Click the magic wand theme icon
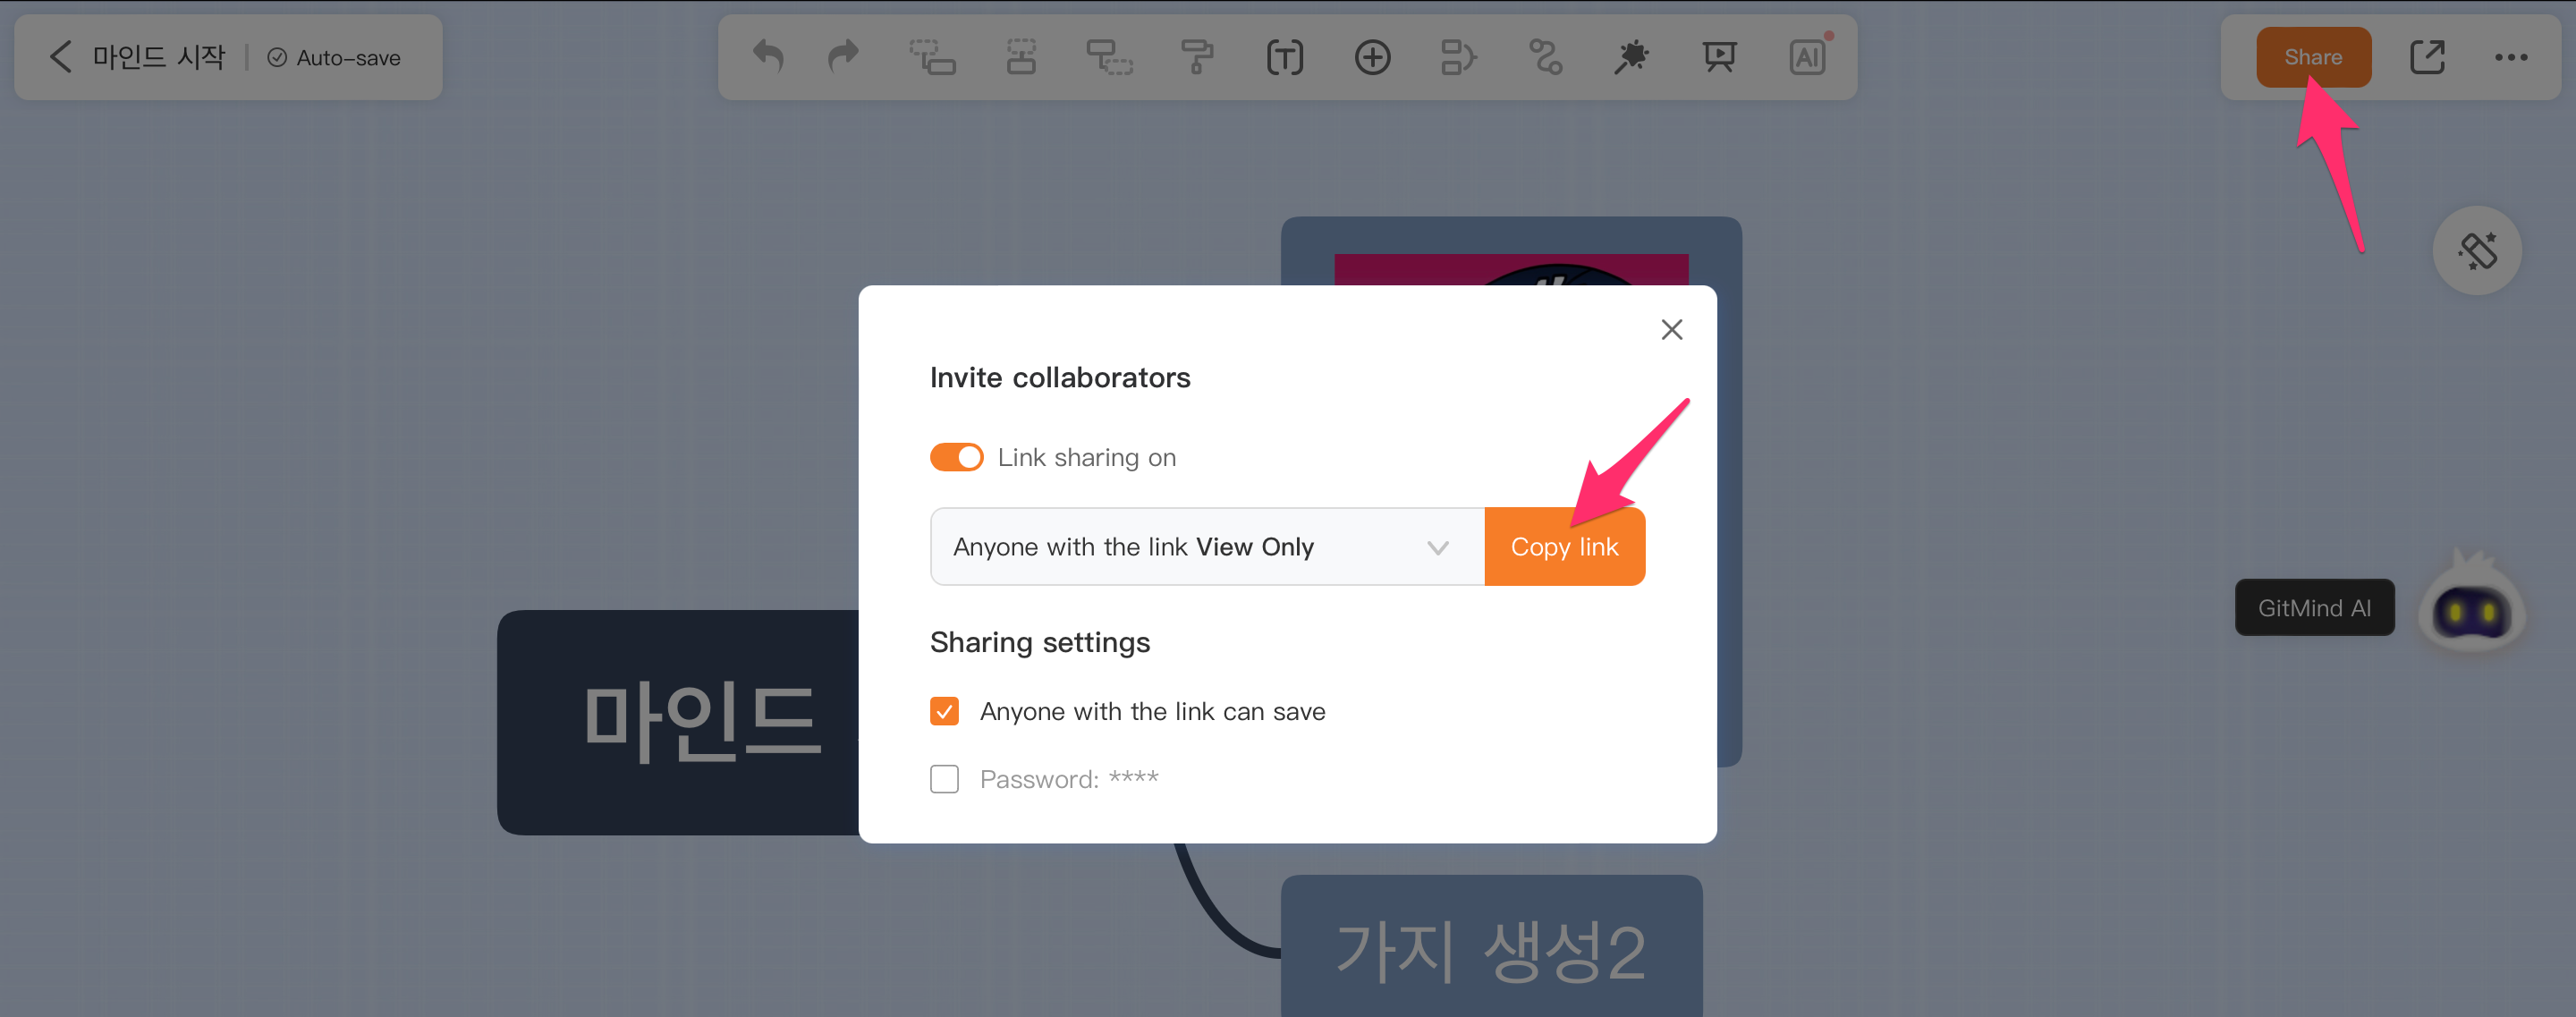2576x1017 pixels. (x=1632, y=57)
